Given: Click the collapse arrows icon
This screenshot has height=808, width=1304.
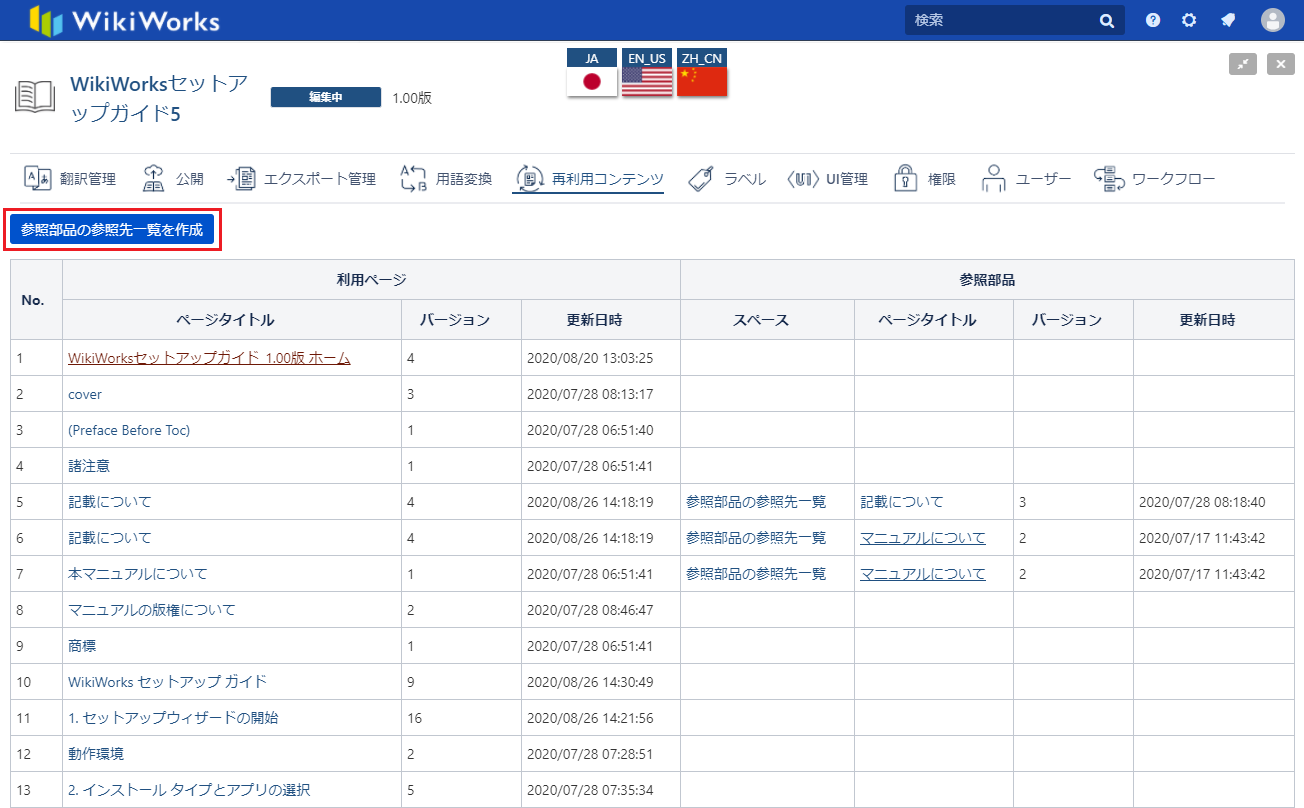Looking at the screenshot, I should click(1243, 64).
